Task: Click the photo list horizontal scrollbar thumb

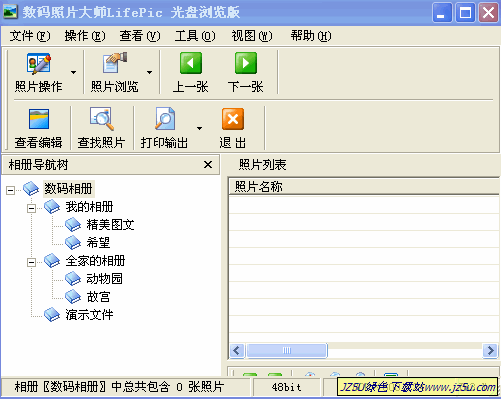Action: (287, 351)
